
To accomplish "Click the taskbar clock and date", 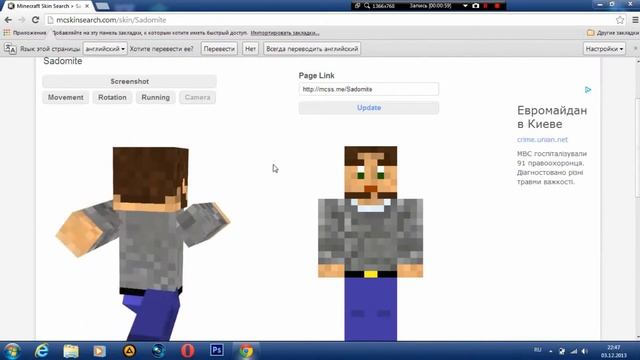I will coord(613,351).
